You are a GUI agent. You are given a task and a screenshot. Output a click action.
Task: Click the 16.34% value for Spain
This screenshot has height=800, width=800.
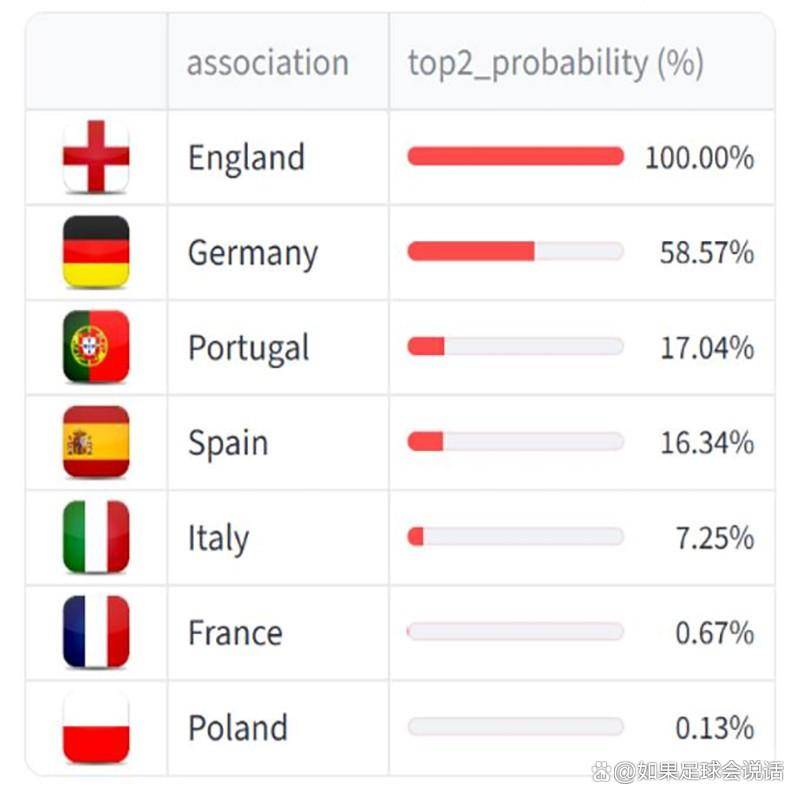click(706, 442)
